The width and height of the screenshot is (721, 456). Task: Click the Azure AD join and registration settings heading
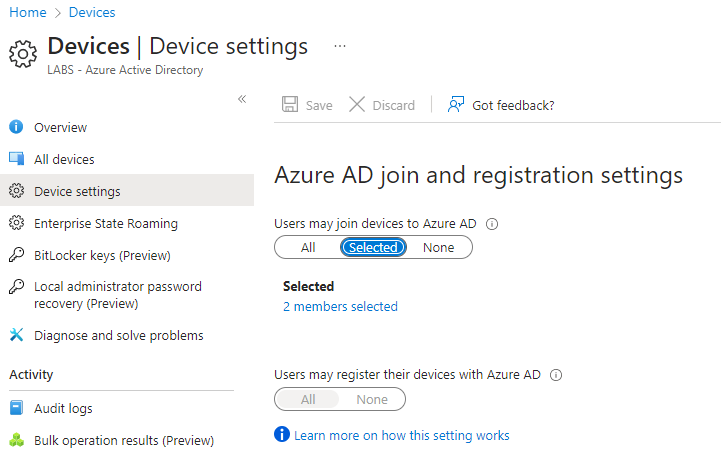[x=478, y=176]
